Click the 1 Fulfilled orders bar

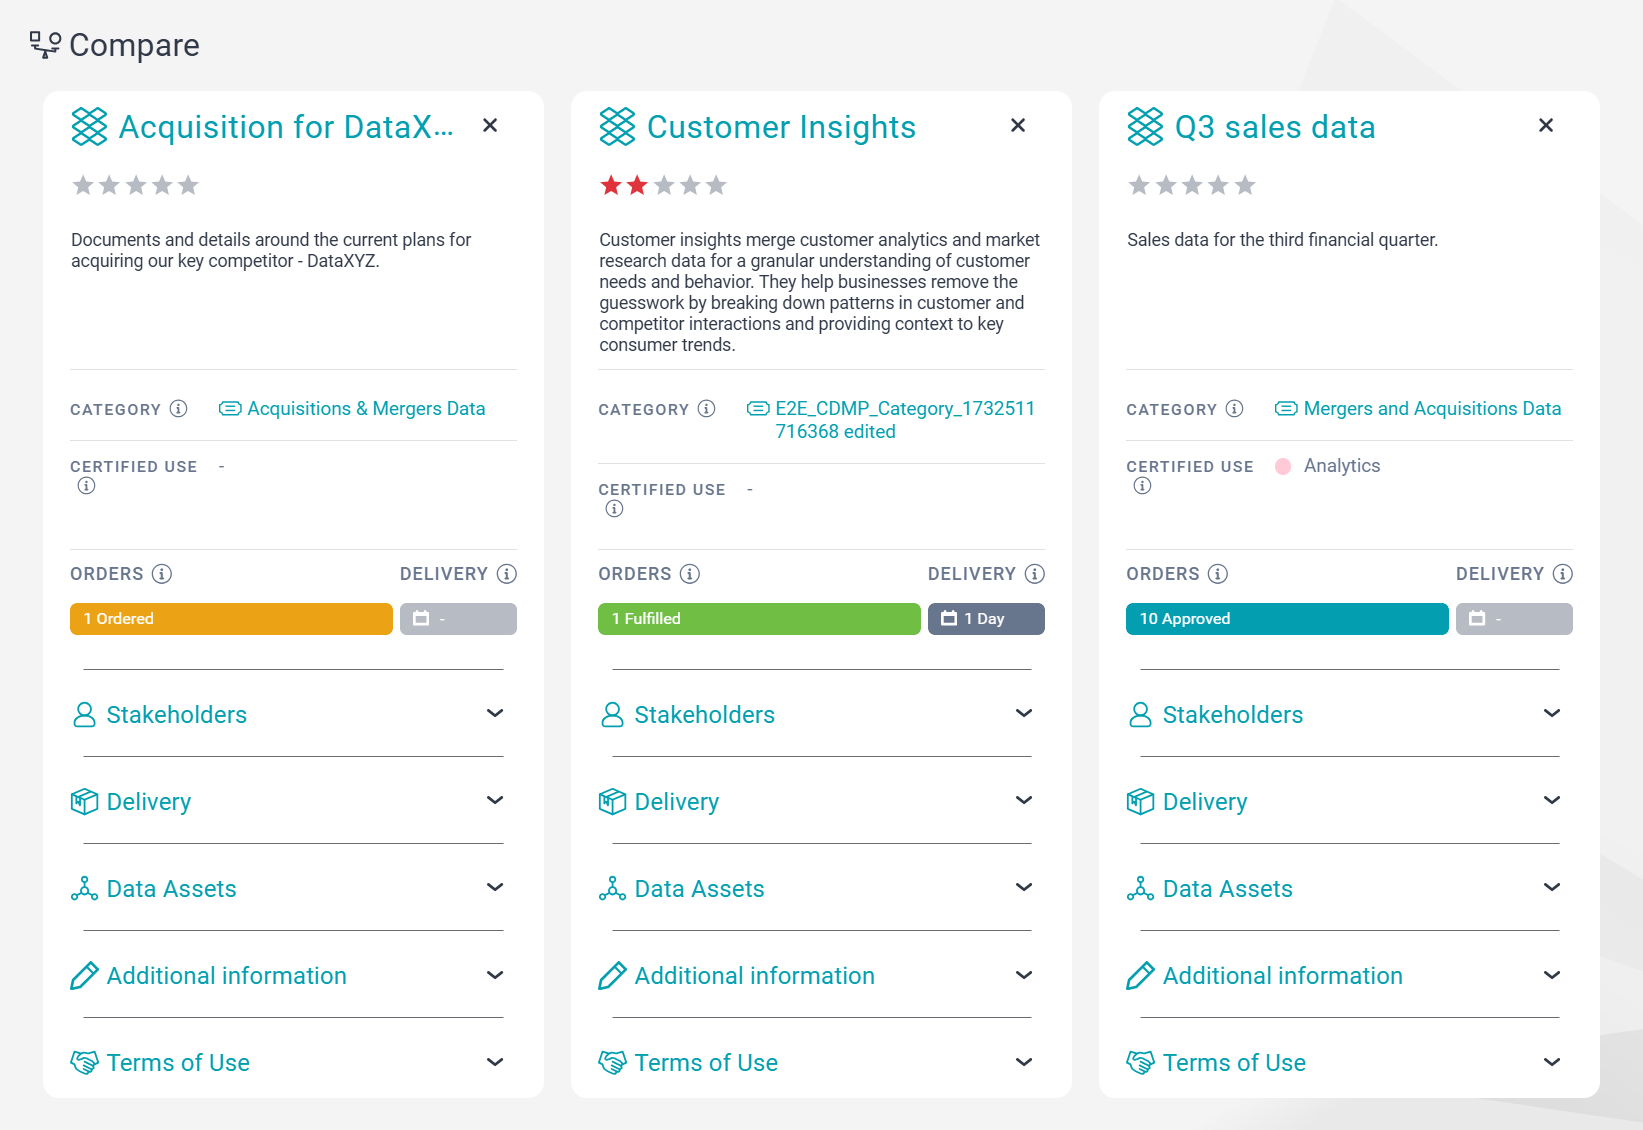[759, 619]
